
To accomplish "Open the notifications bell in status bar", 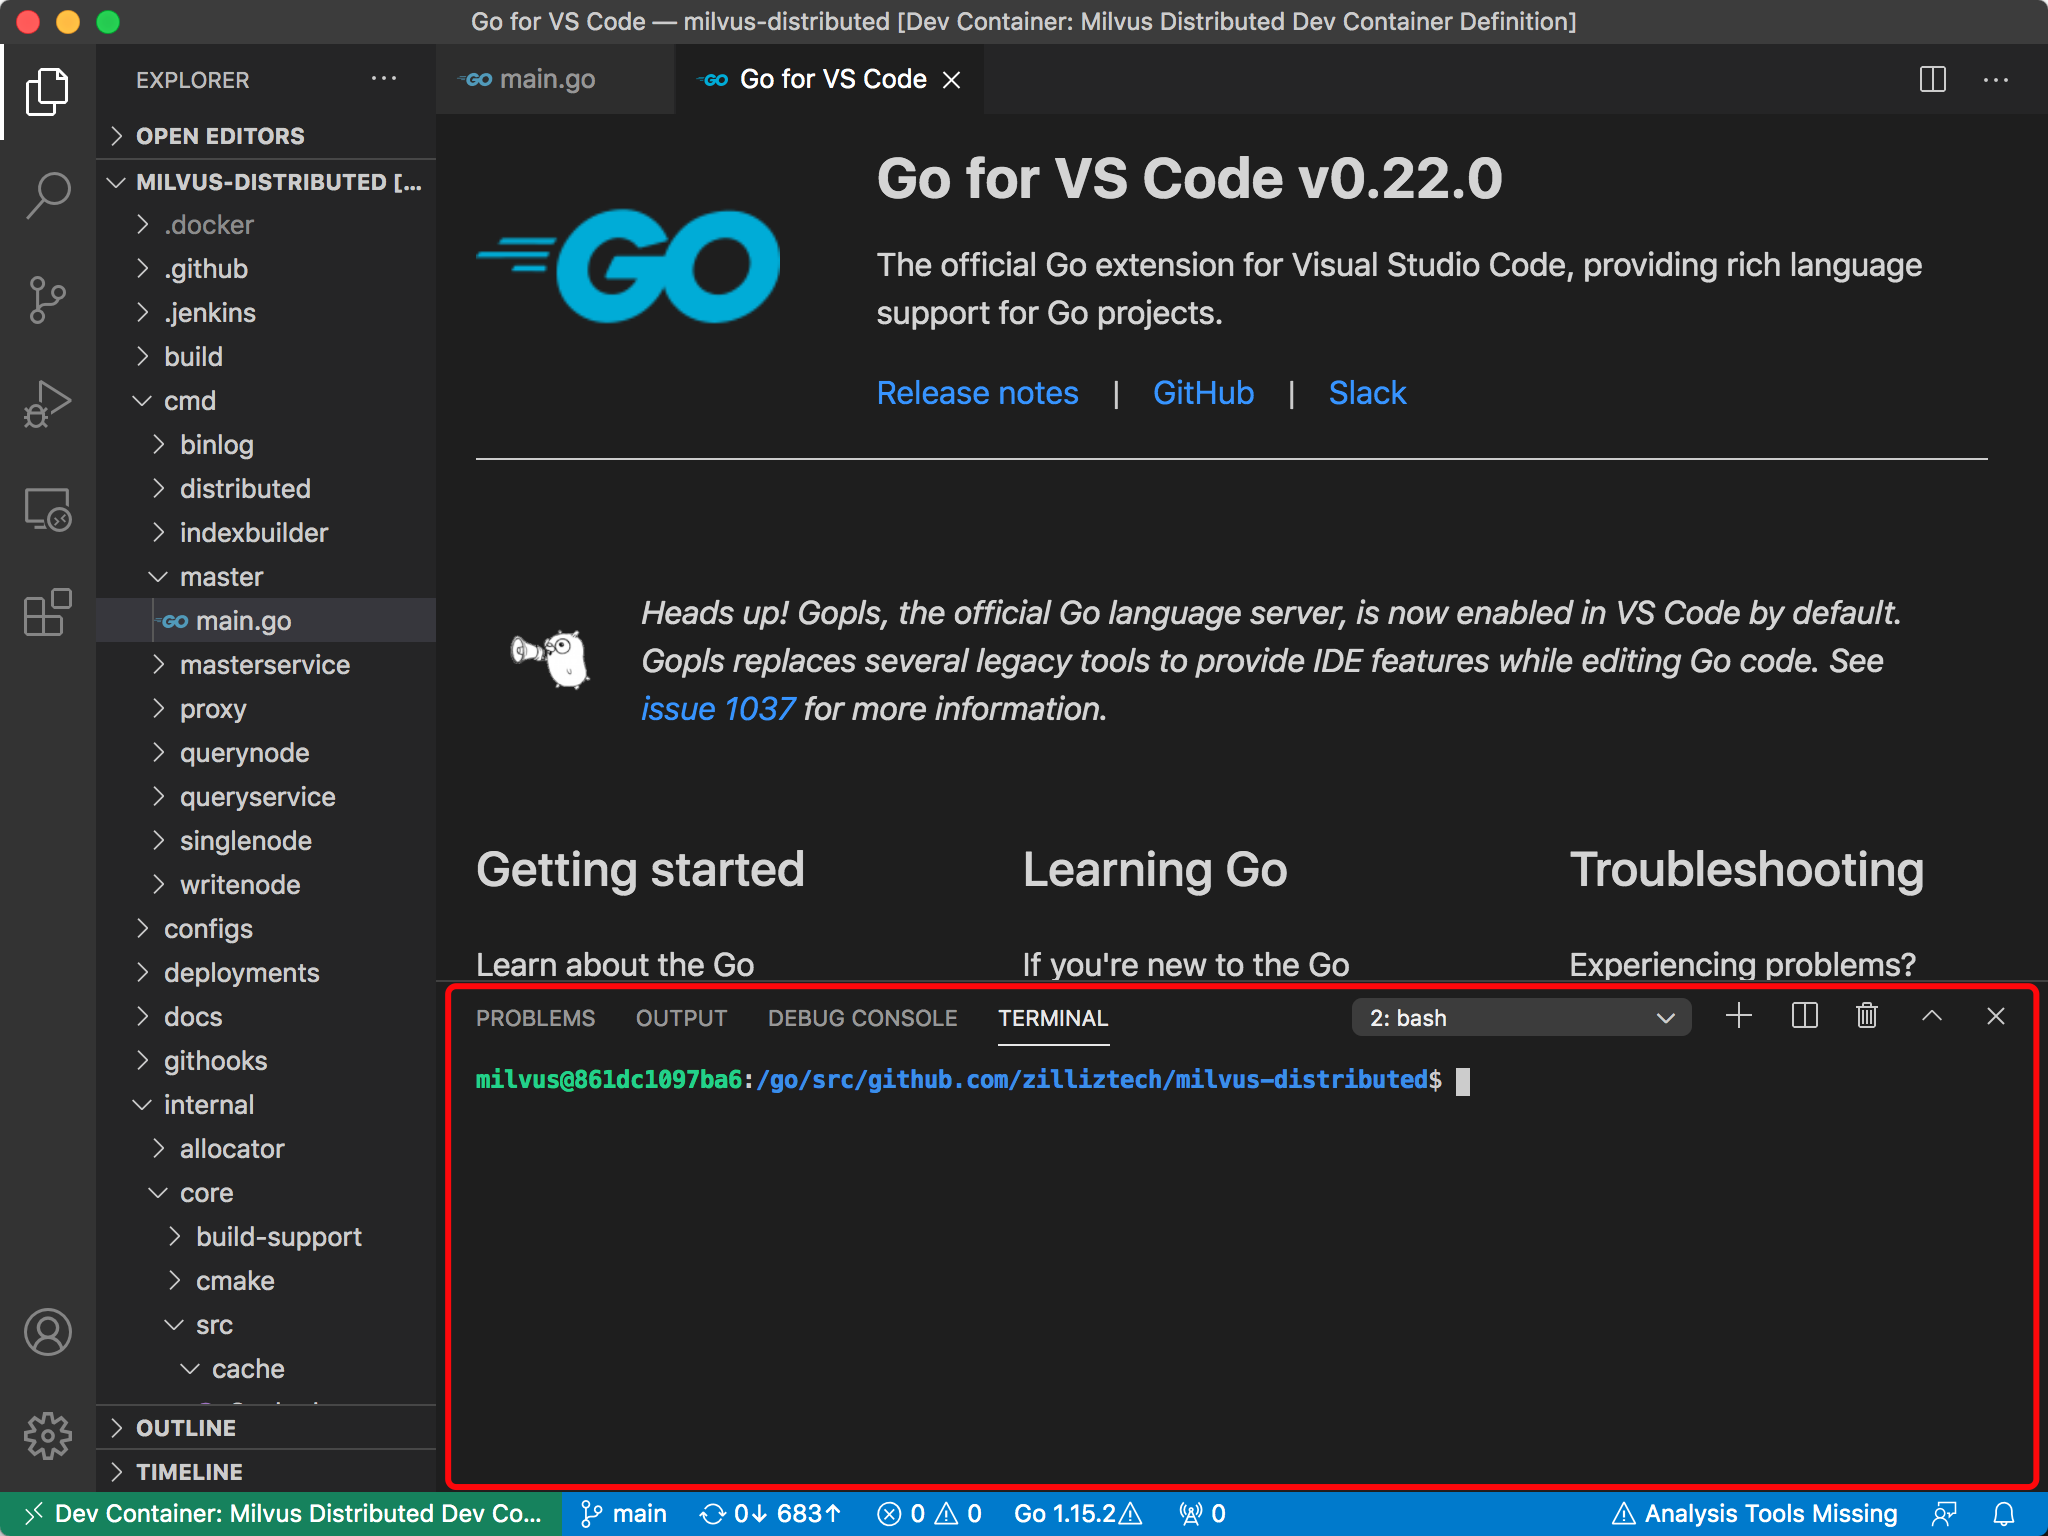I will [2004, 1514].
